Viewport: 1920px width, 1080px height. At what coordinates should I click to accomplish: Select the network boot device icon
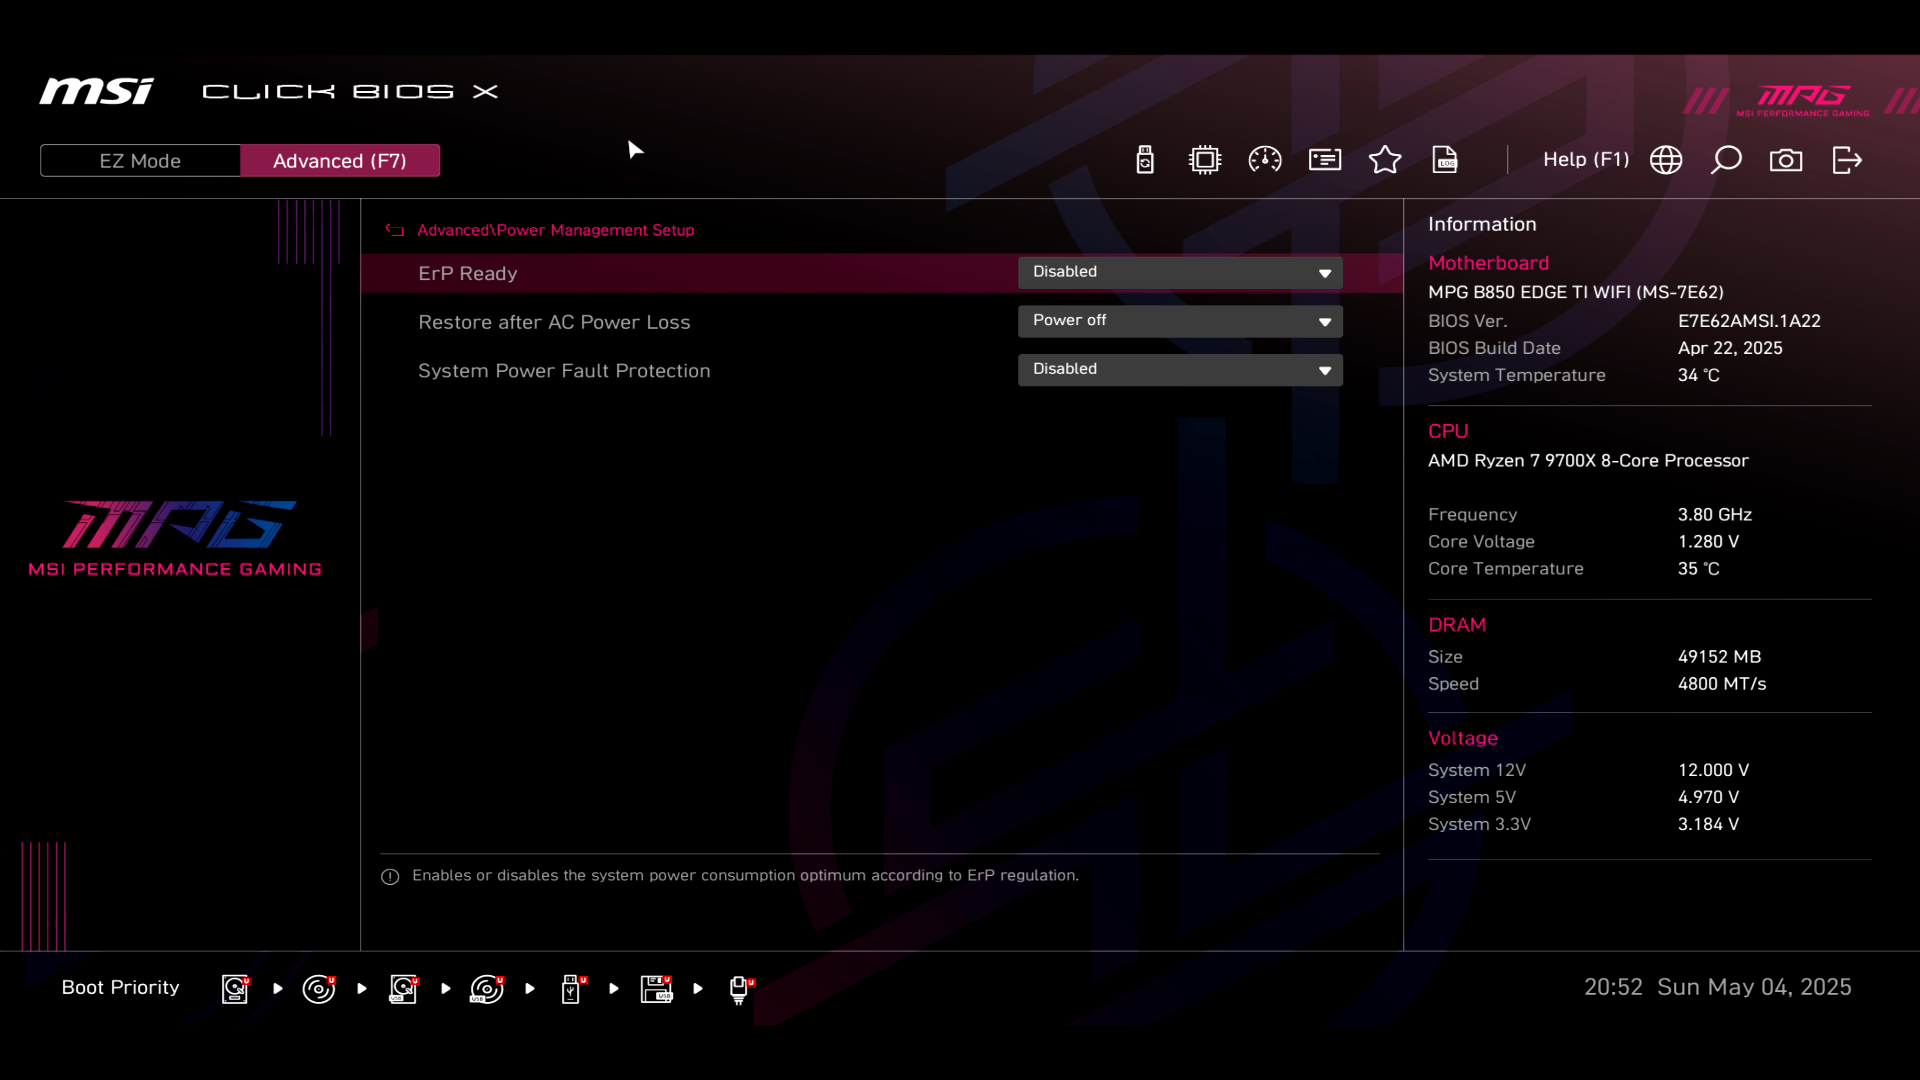(x=740, y=989)
